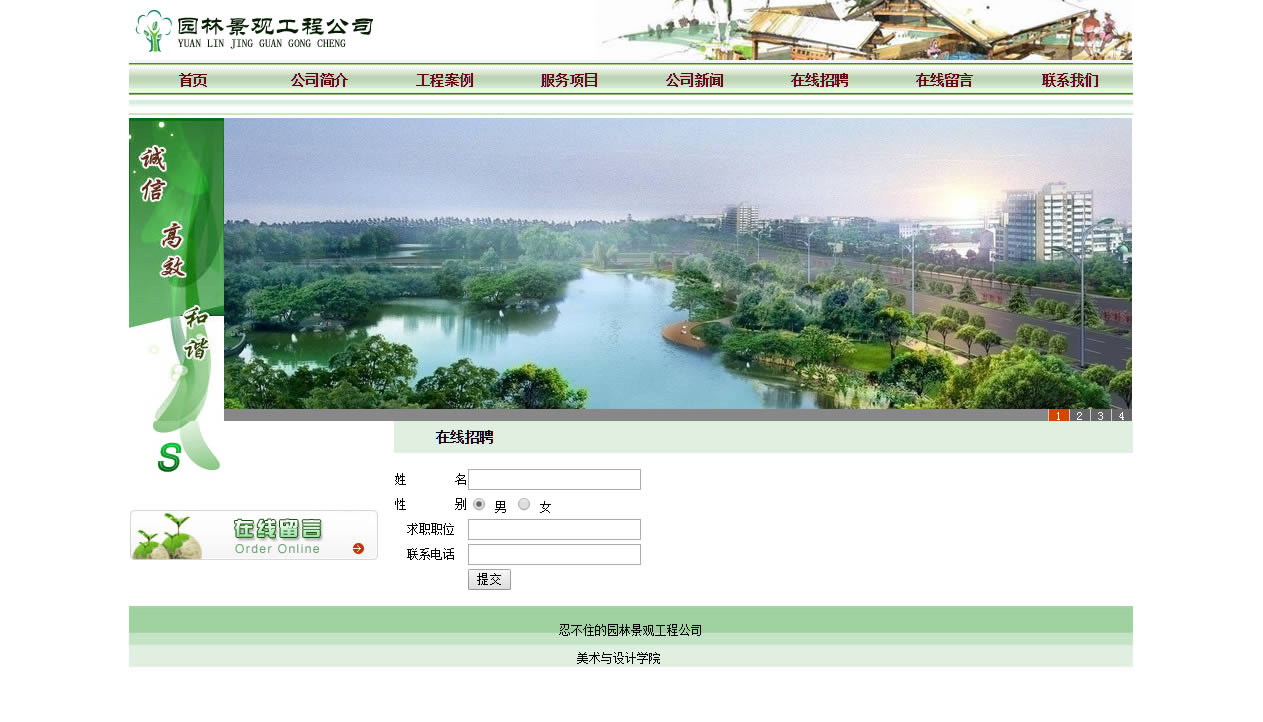Select the 女 gender radio button
The image size is (1263, 722).
pos(524,504)
